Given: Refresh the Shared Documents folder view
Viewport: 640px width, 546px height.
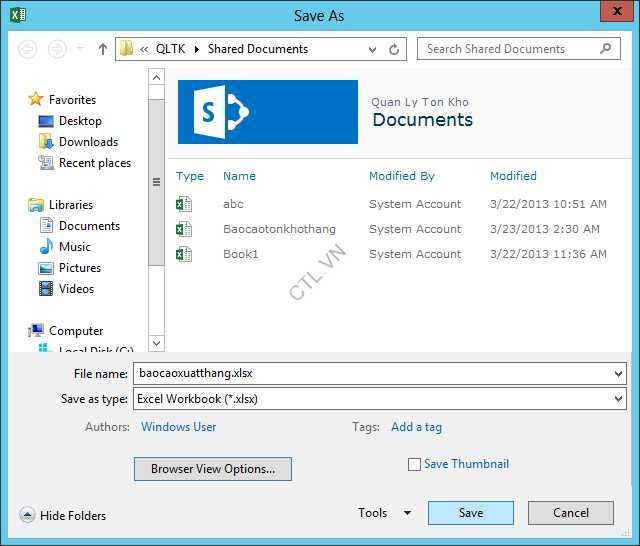Looking at the screenshot, I should pyautogui.click(x=395, y=49).
